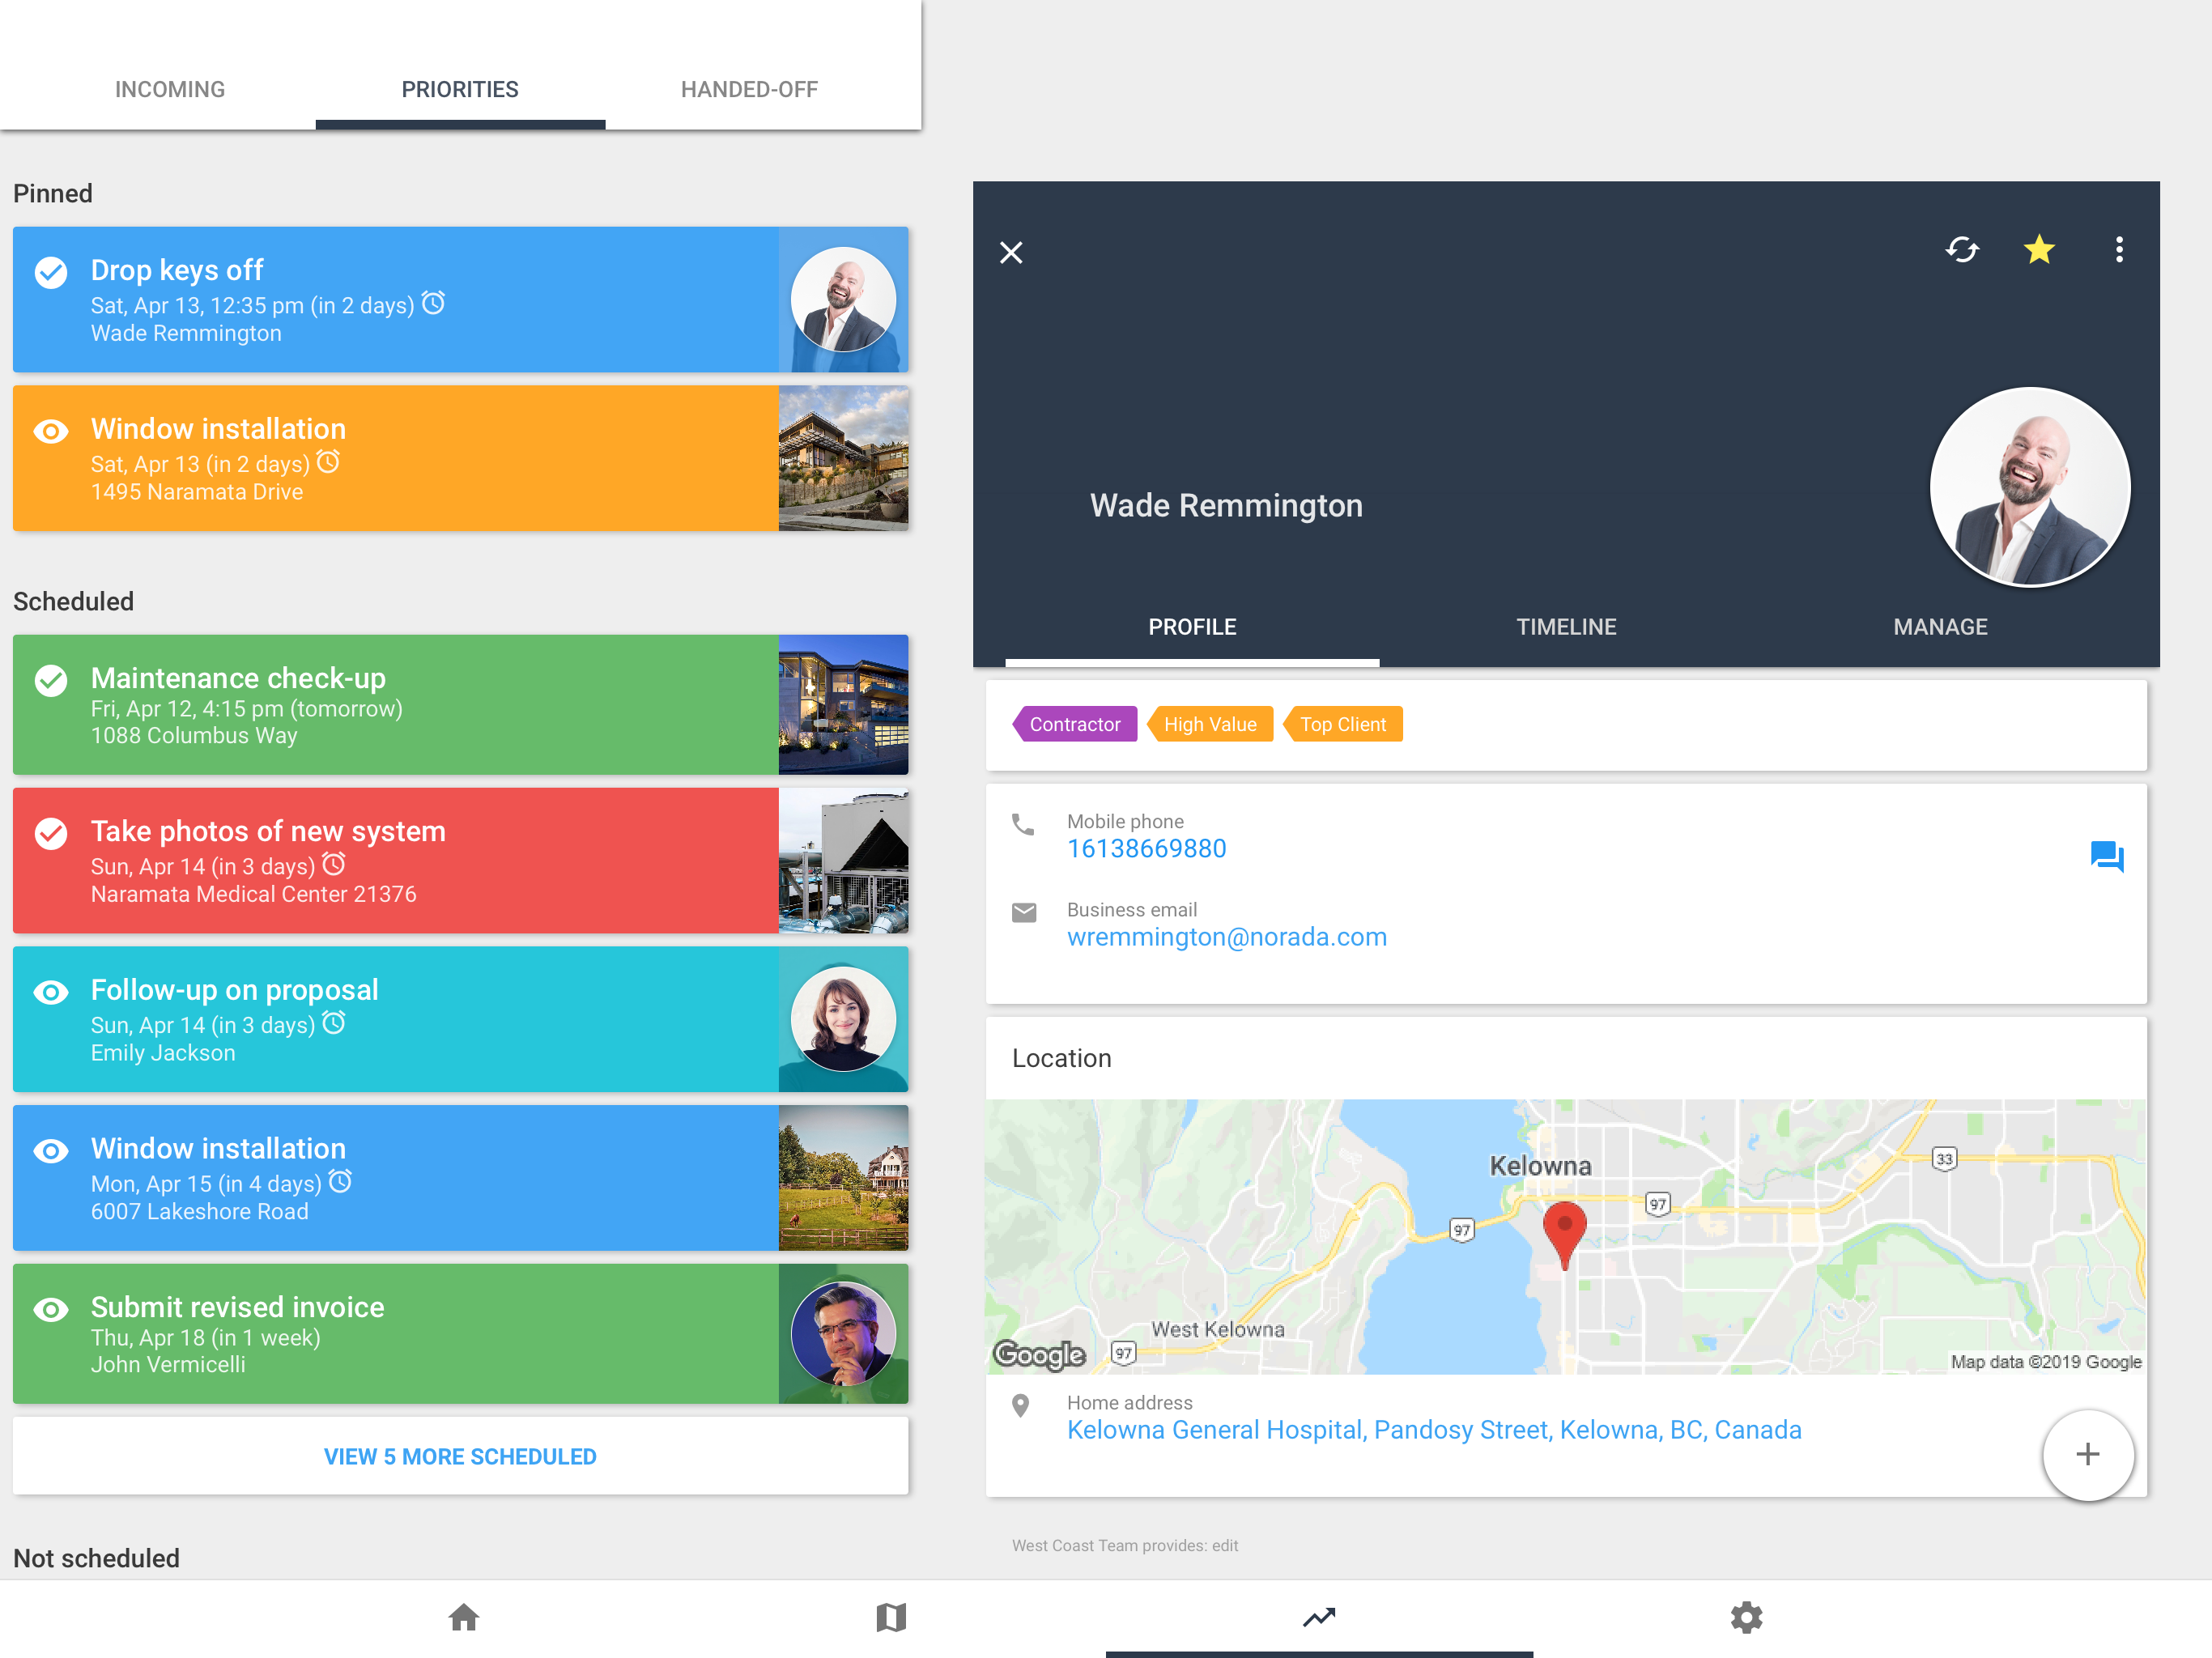
Task: Open Wade's avatar on Drop keys off card
Action: pos(843,300)
